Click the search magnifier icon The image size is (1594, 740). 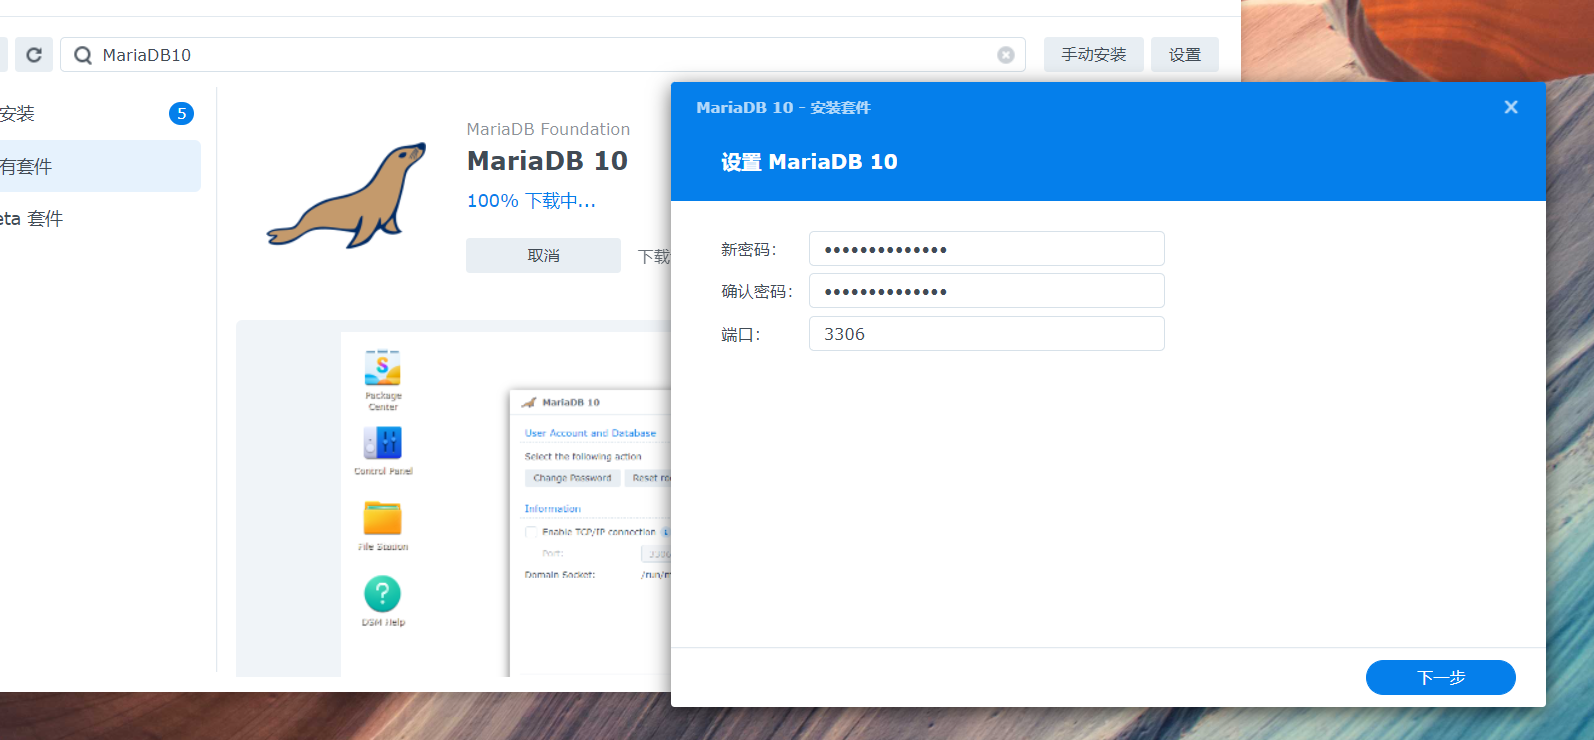click(x=83, y=55)
